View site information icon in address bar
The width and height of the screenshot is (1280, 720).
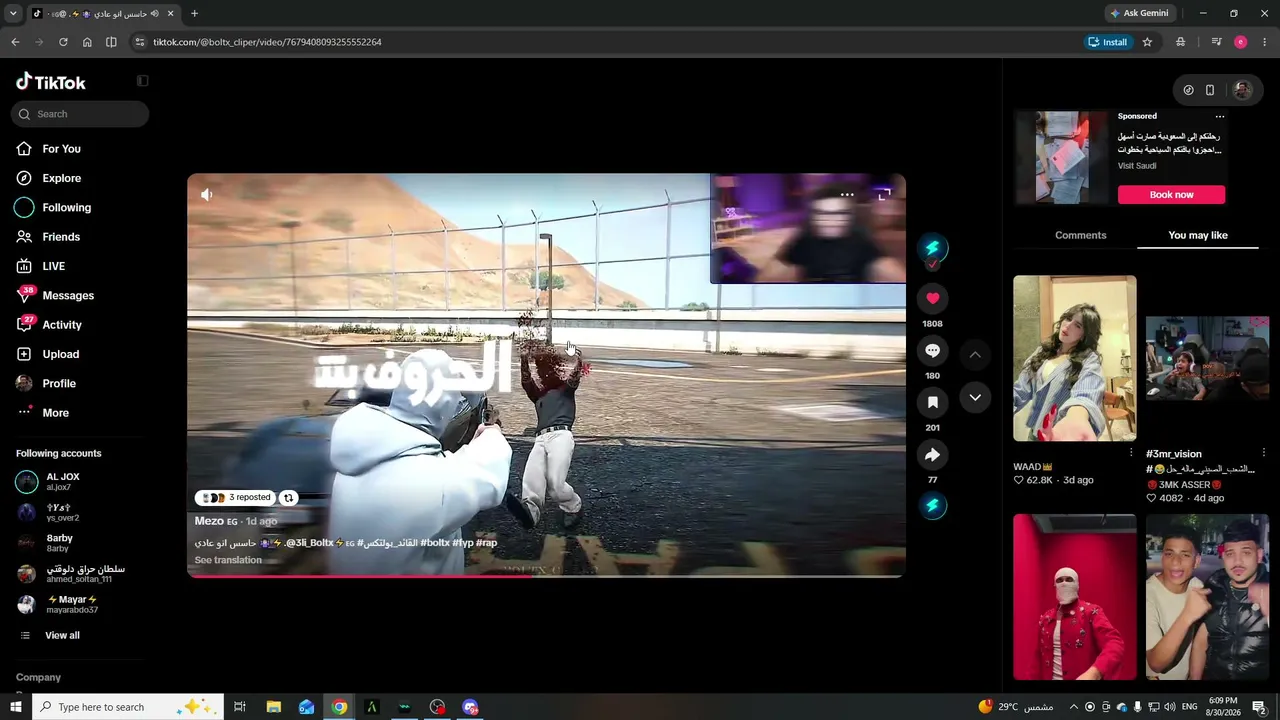(x=140, y=42)
